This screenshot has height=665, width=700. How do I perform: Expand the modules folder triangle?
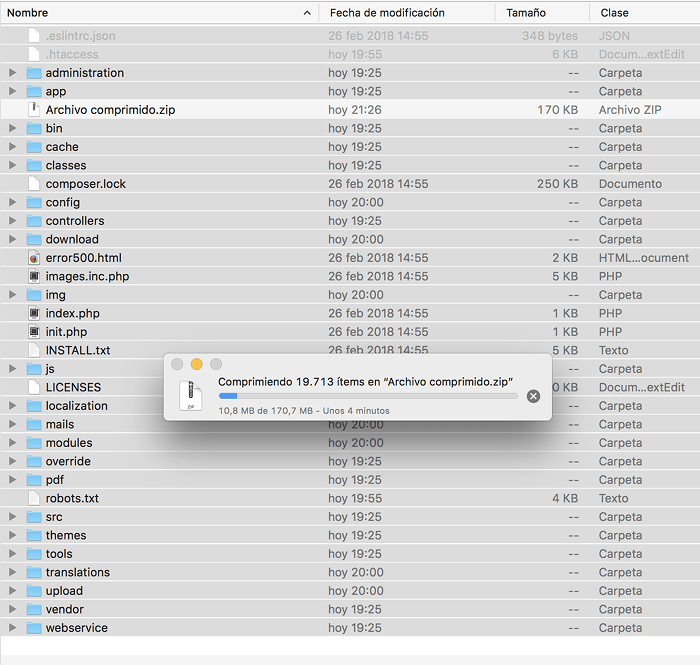coord(12,443)
